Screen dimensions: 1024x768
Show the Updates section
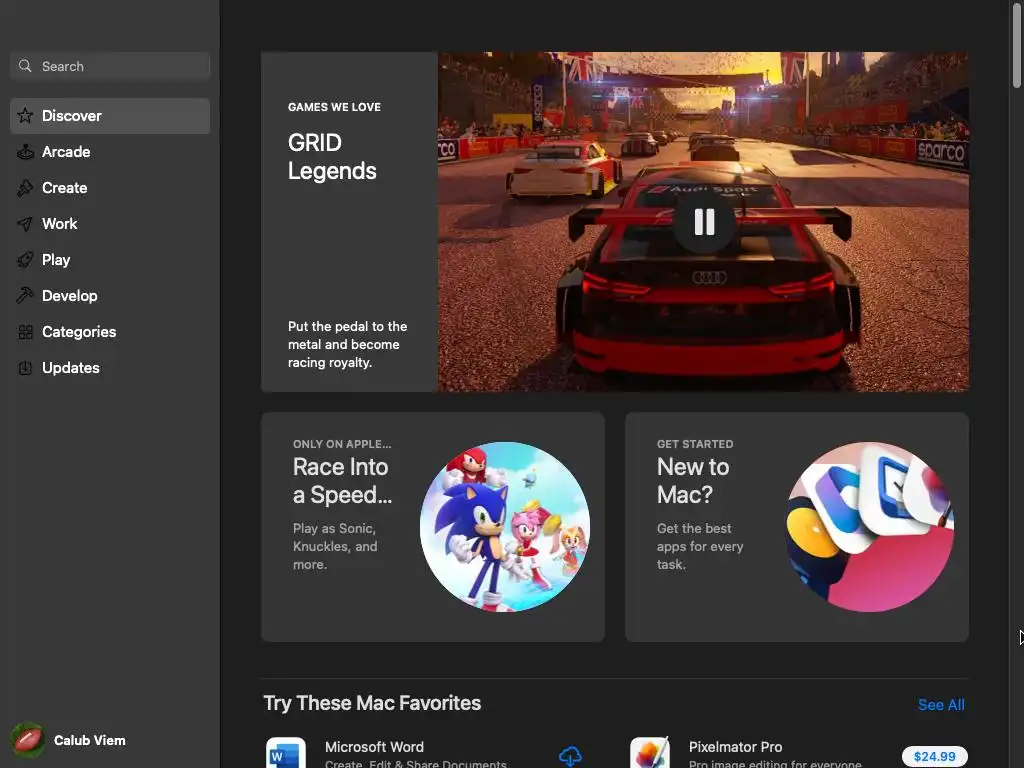coord(110,368)
